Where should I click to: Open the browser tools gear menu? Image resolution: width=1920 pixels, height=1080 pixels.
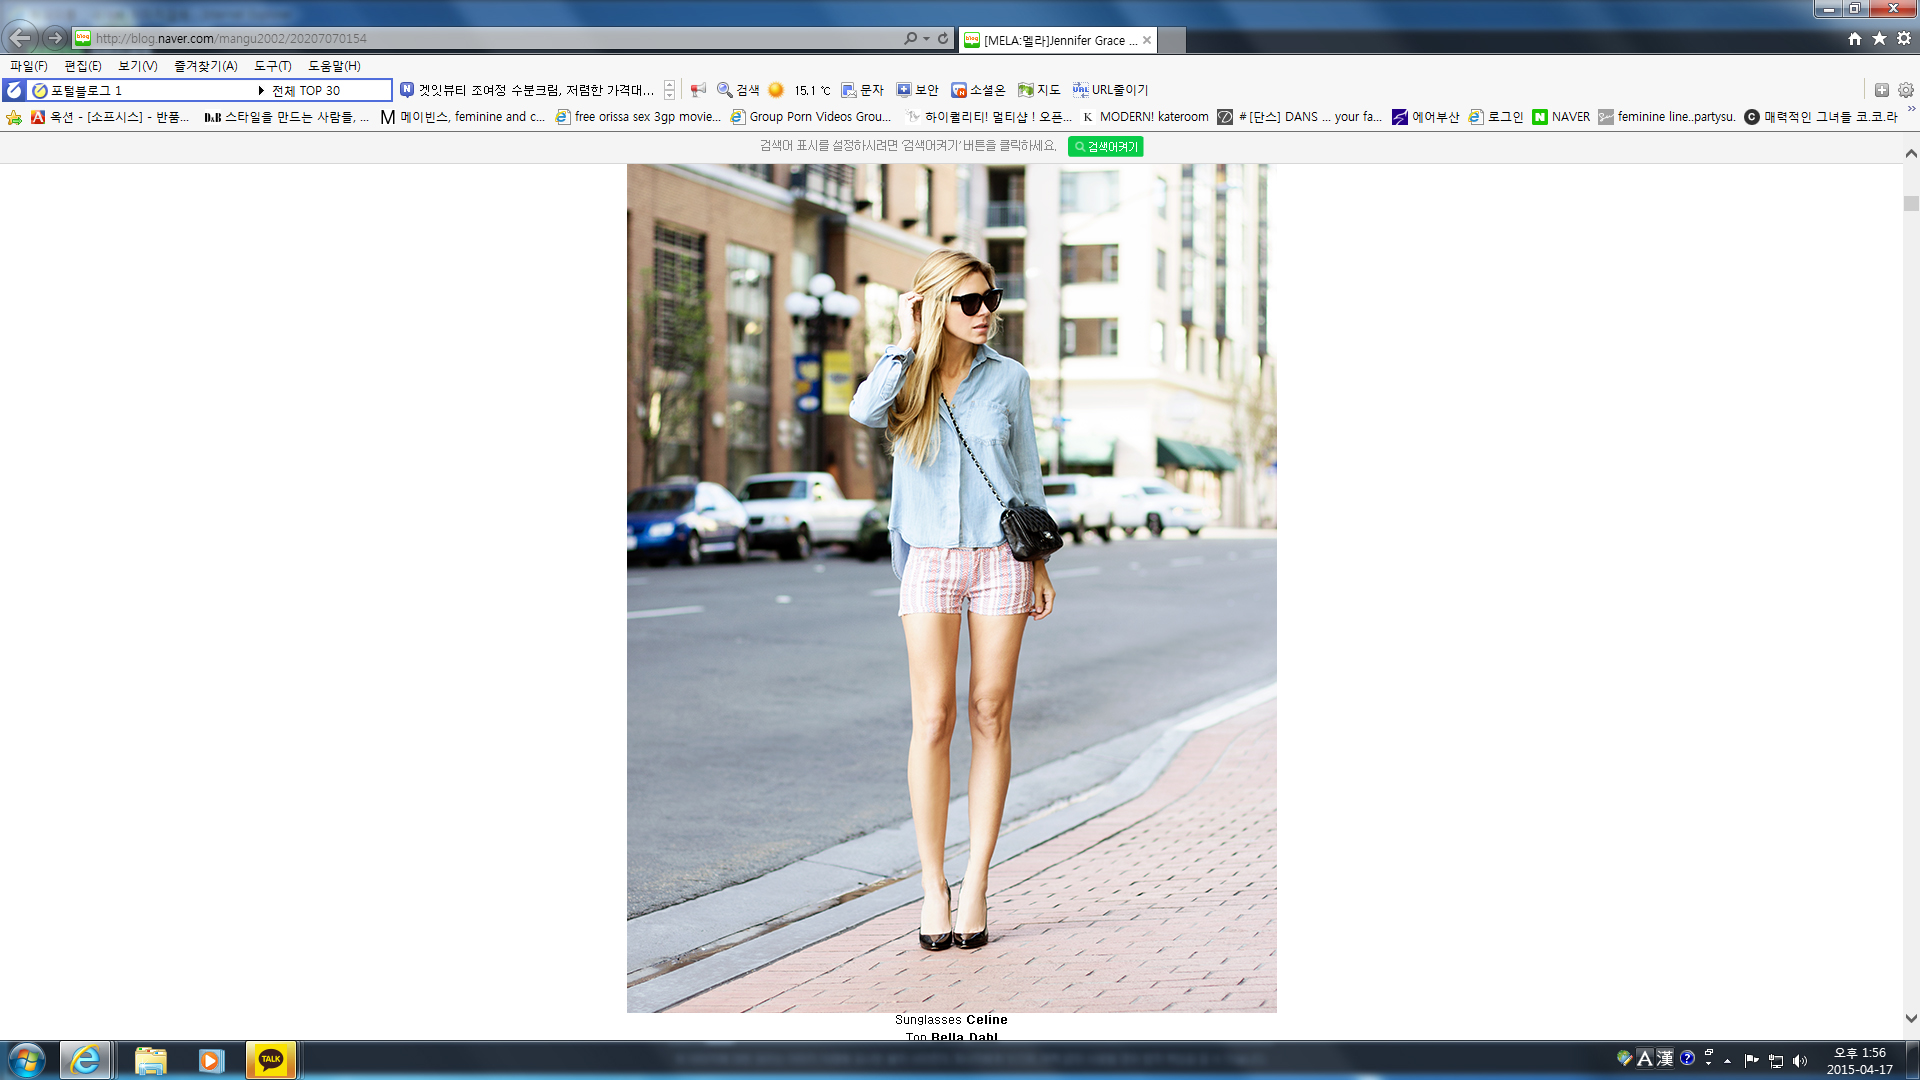(x=1904, y=38)
